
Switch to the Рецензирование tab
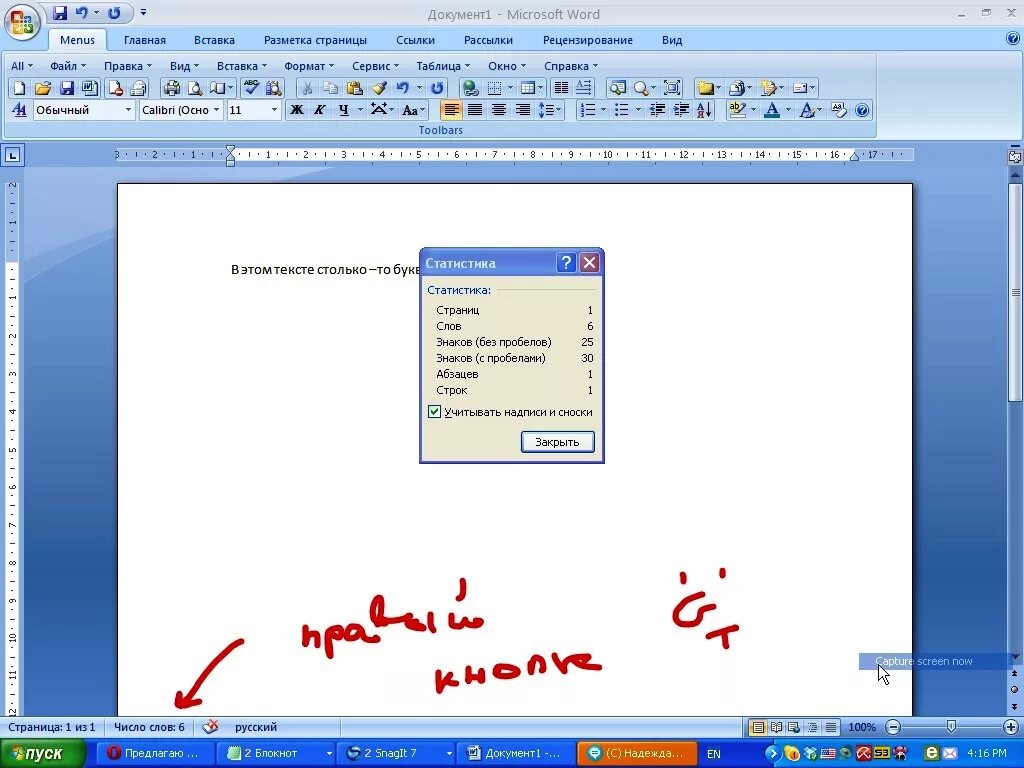coord(588,40)
